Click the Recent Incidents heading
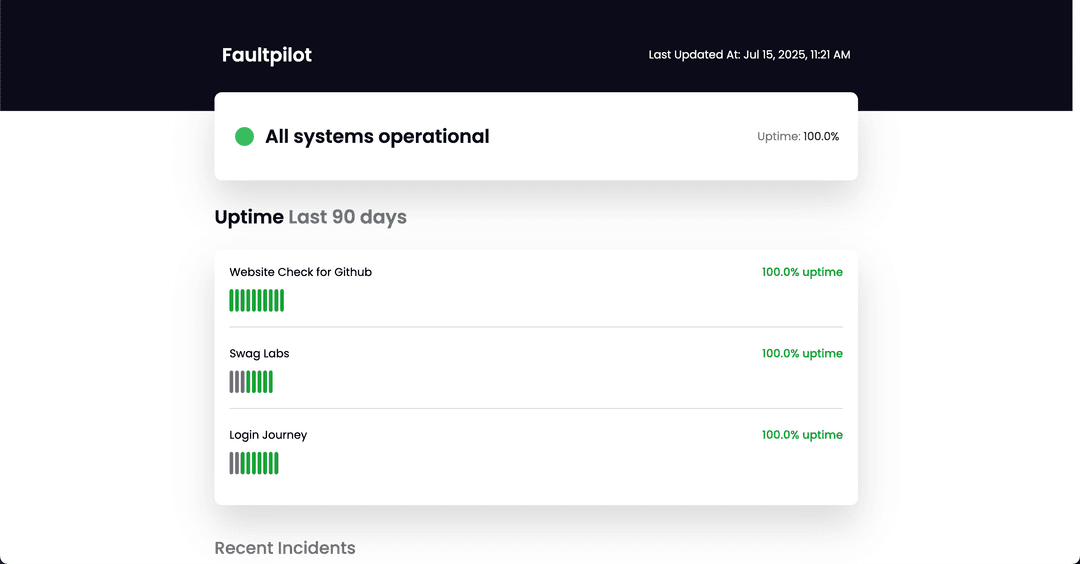The image size is (1080, 564). [284, 547]
